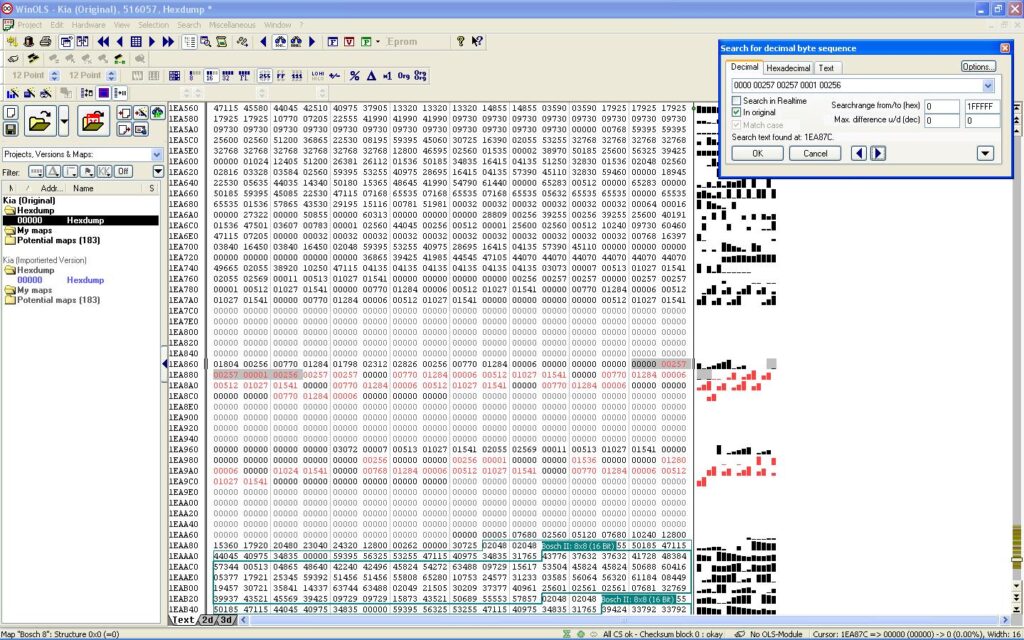This screenshot has height=640, width=1024.
Task: Switch to the dialog's Text search tab
Action: coord(826,68)
